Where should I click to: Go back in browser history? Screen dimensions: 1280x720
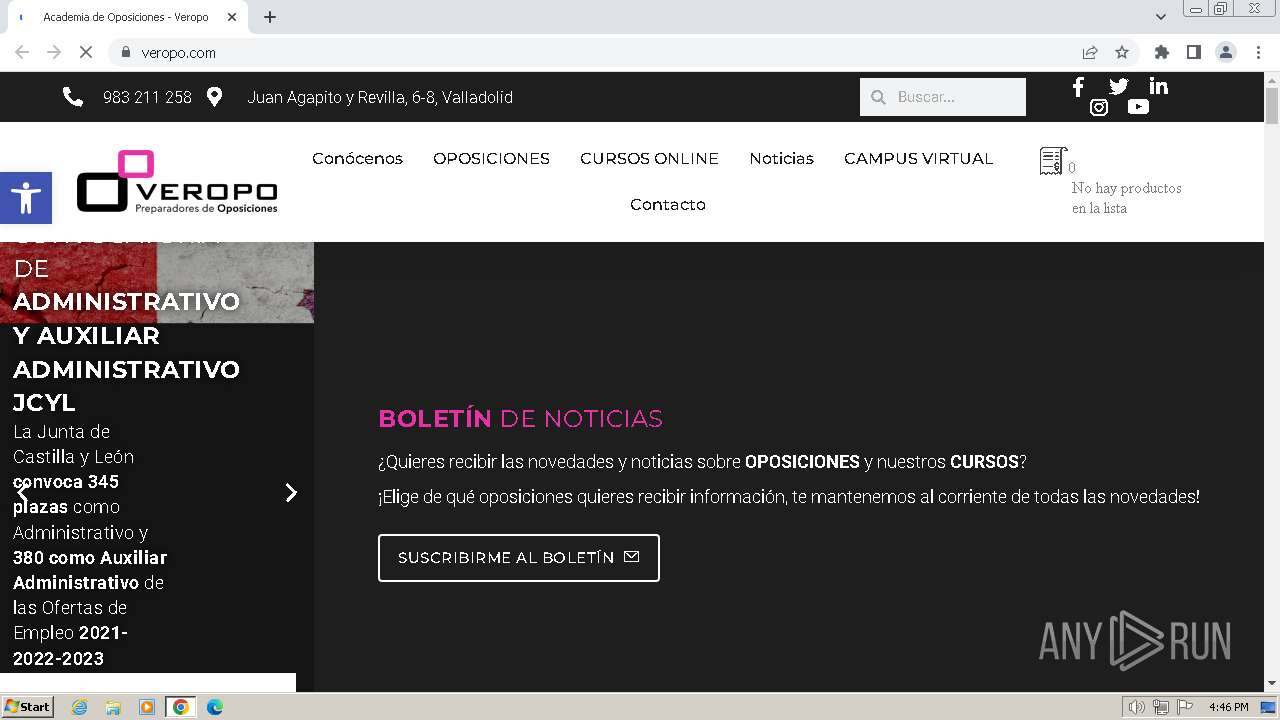tap(22, 52)
